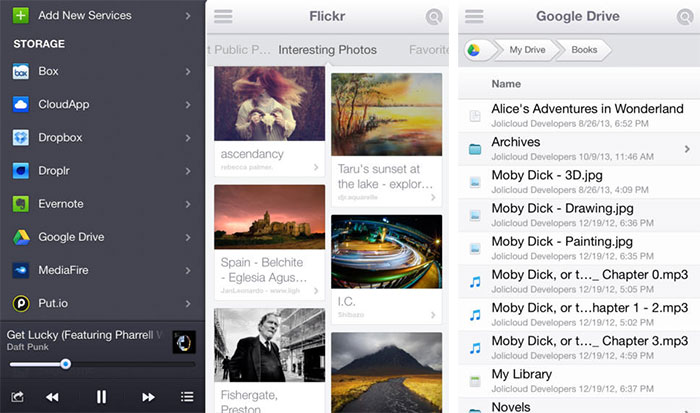This screenshot has width=700, height=413.
Task: Expand the Droplr row chevron
Action: 188,171
